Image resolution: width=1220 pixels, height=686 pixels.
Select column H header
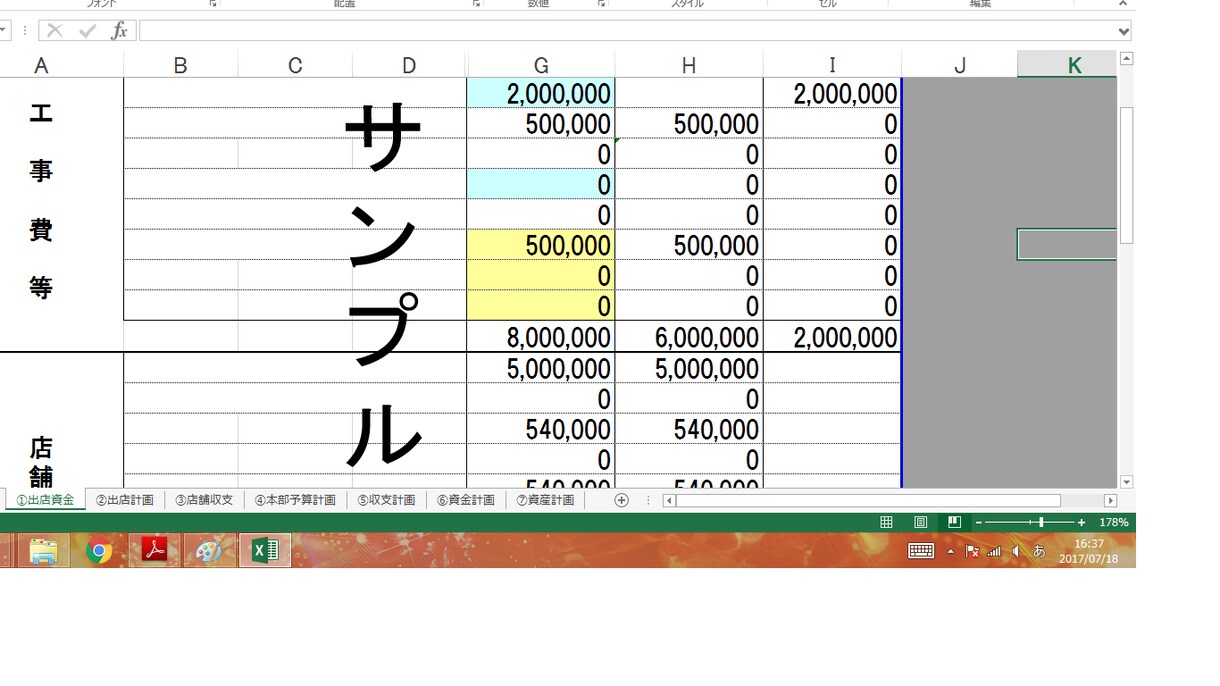pos(689,65)
